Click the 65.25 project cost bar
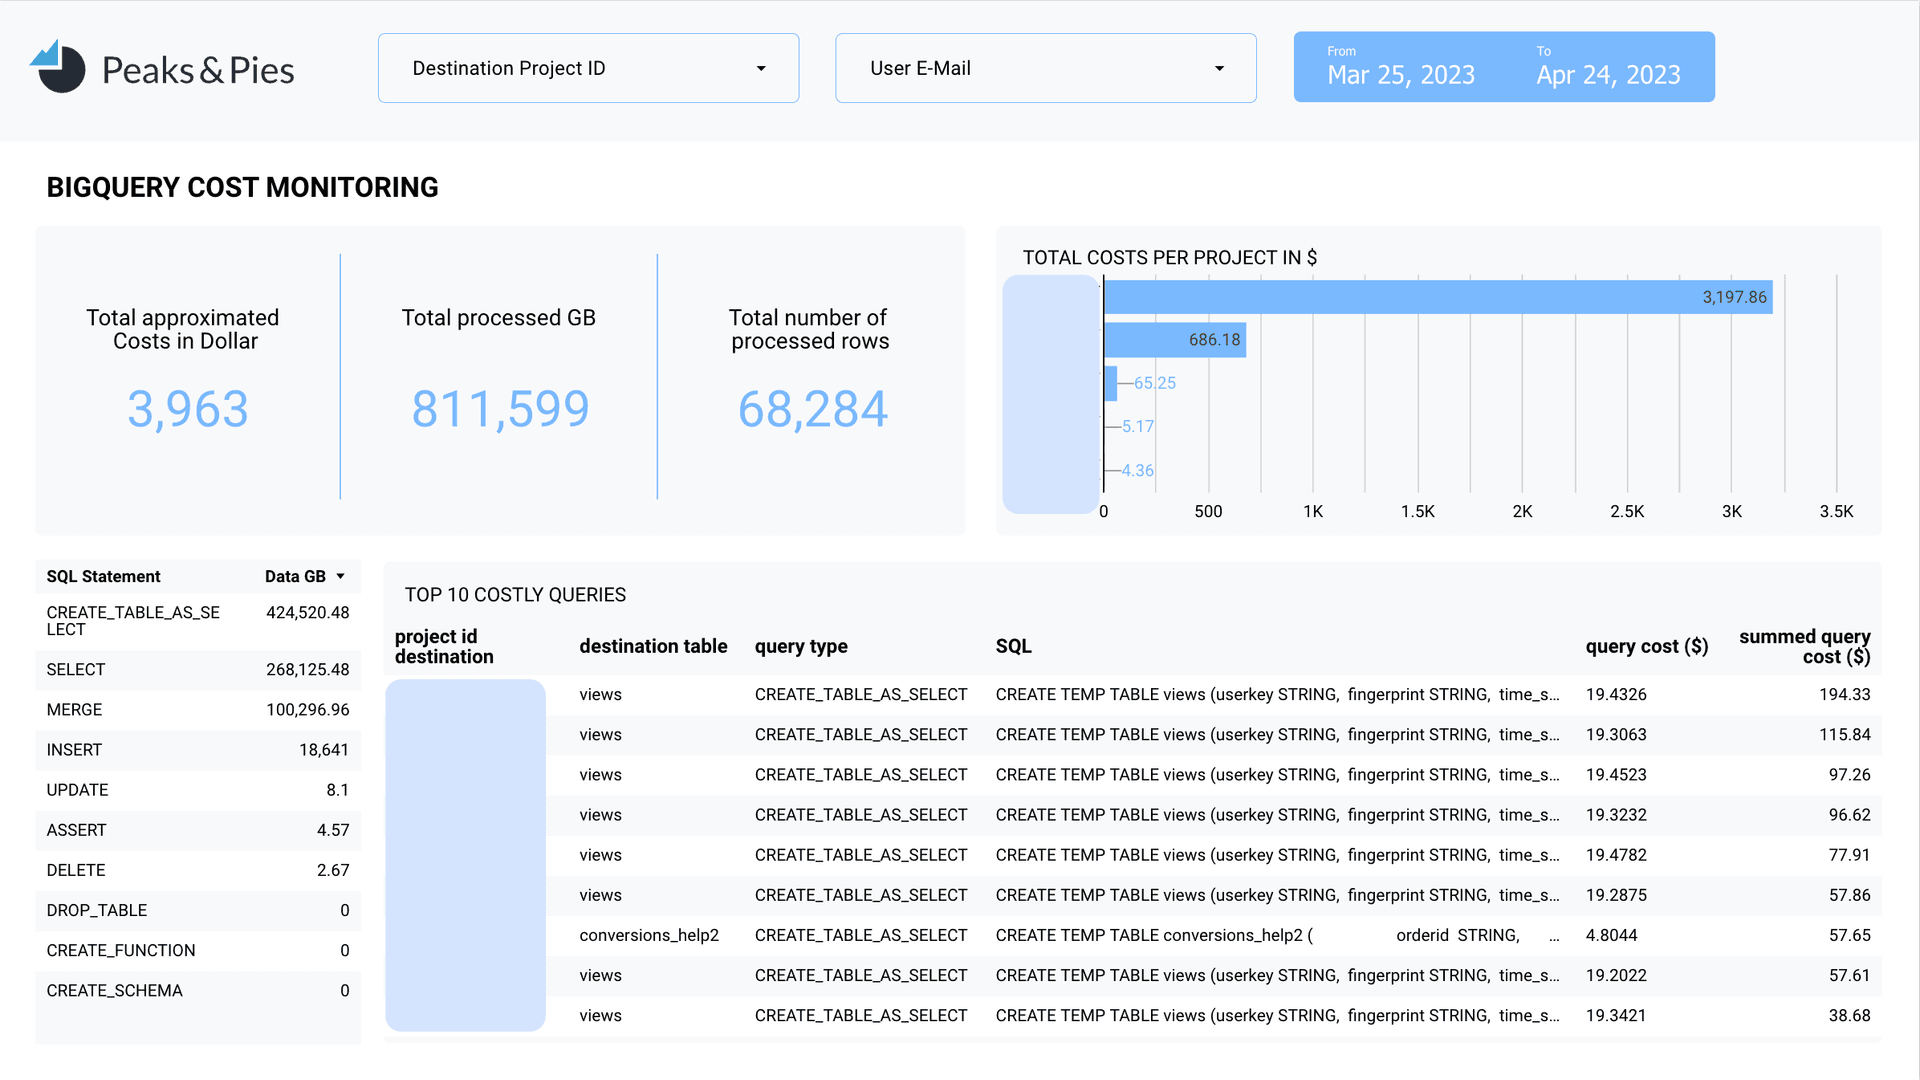This screenshot has height=1080, width=1920. (1110, 383)
